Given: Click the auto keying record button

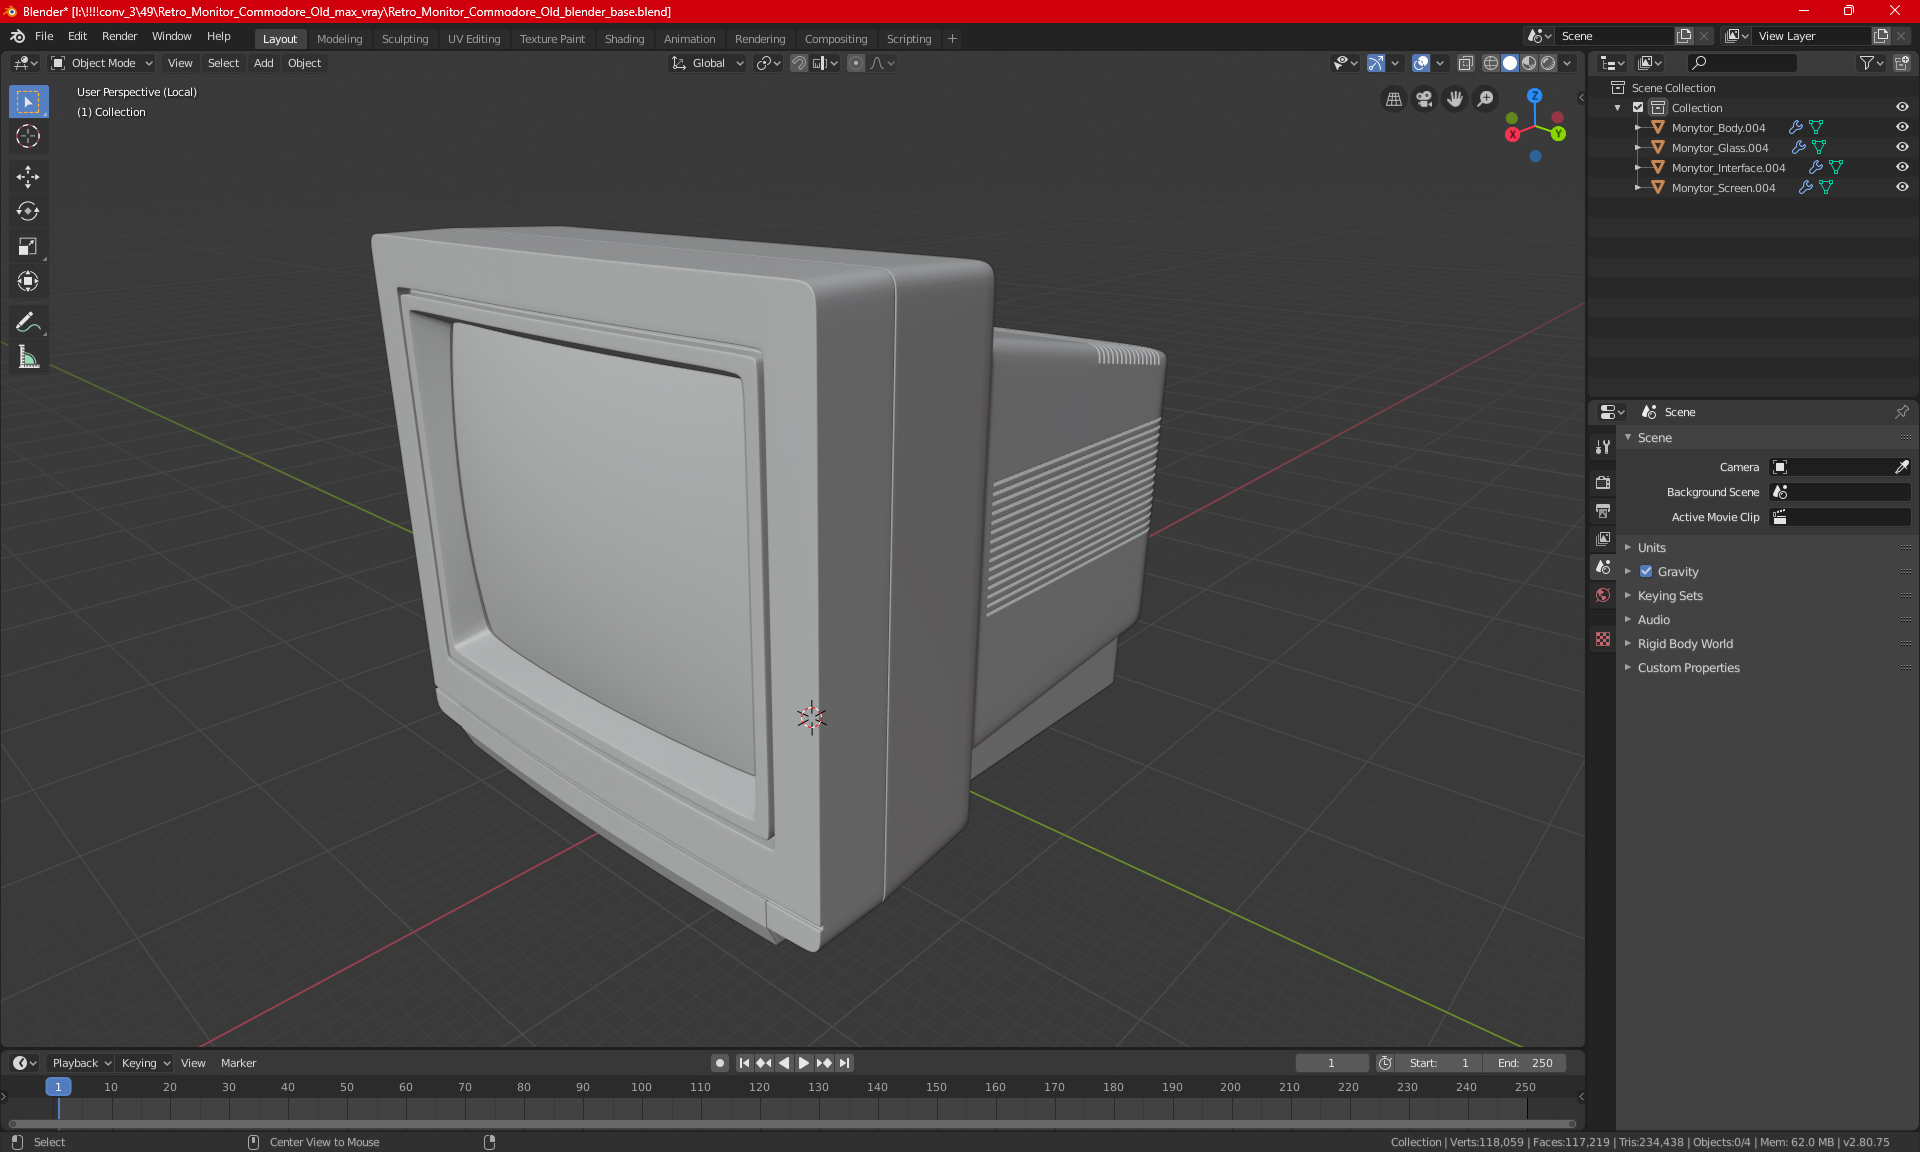Looking at the screenshot, I should tap(719, 1063).
